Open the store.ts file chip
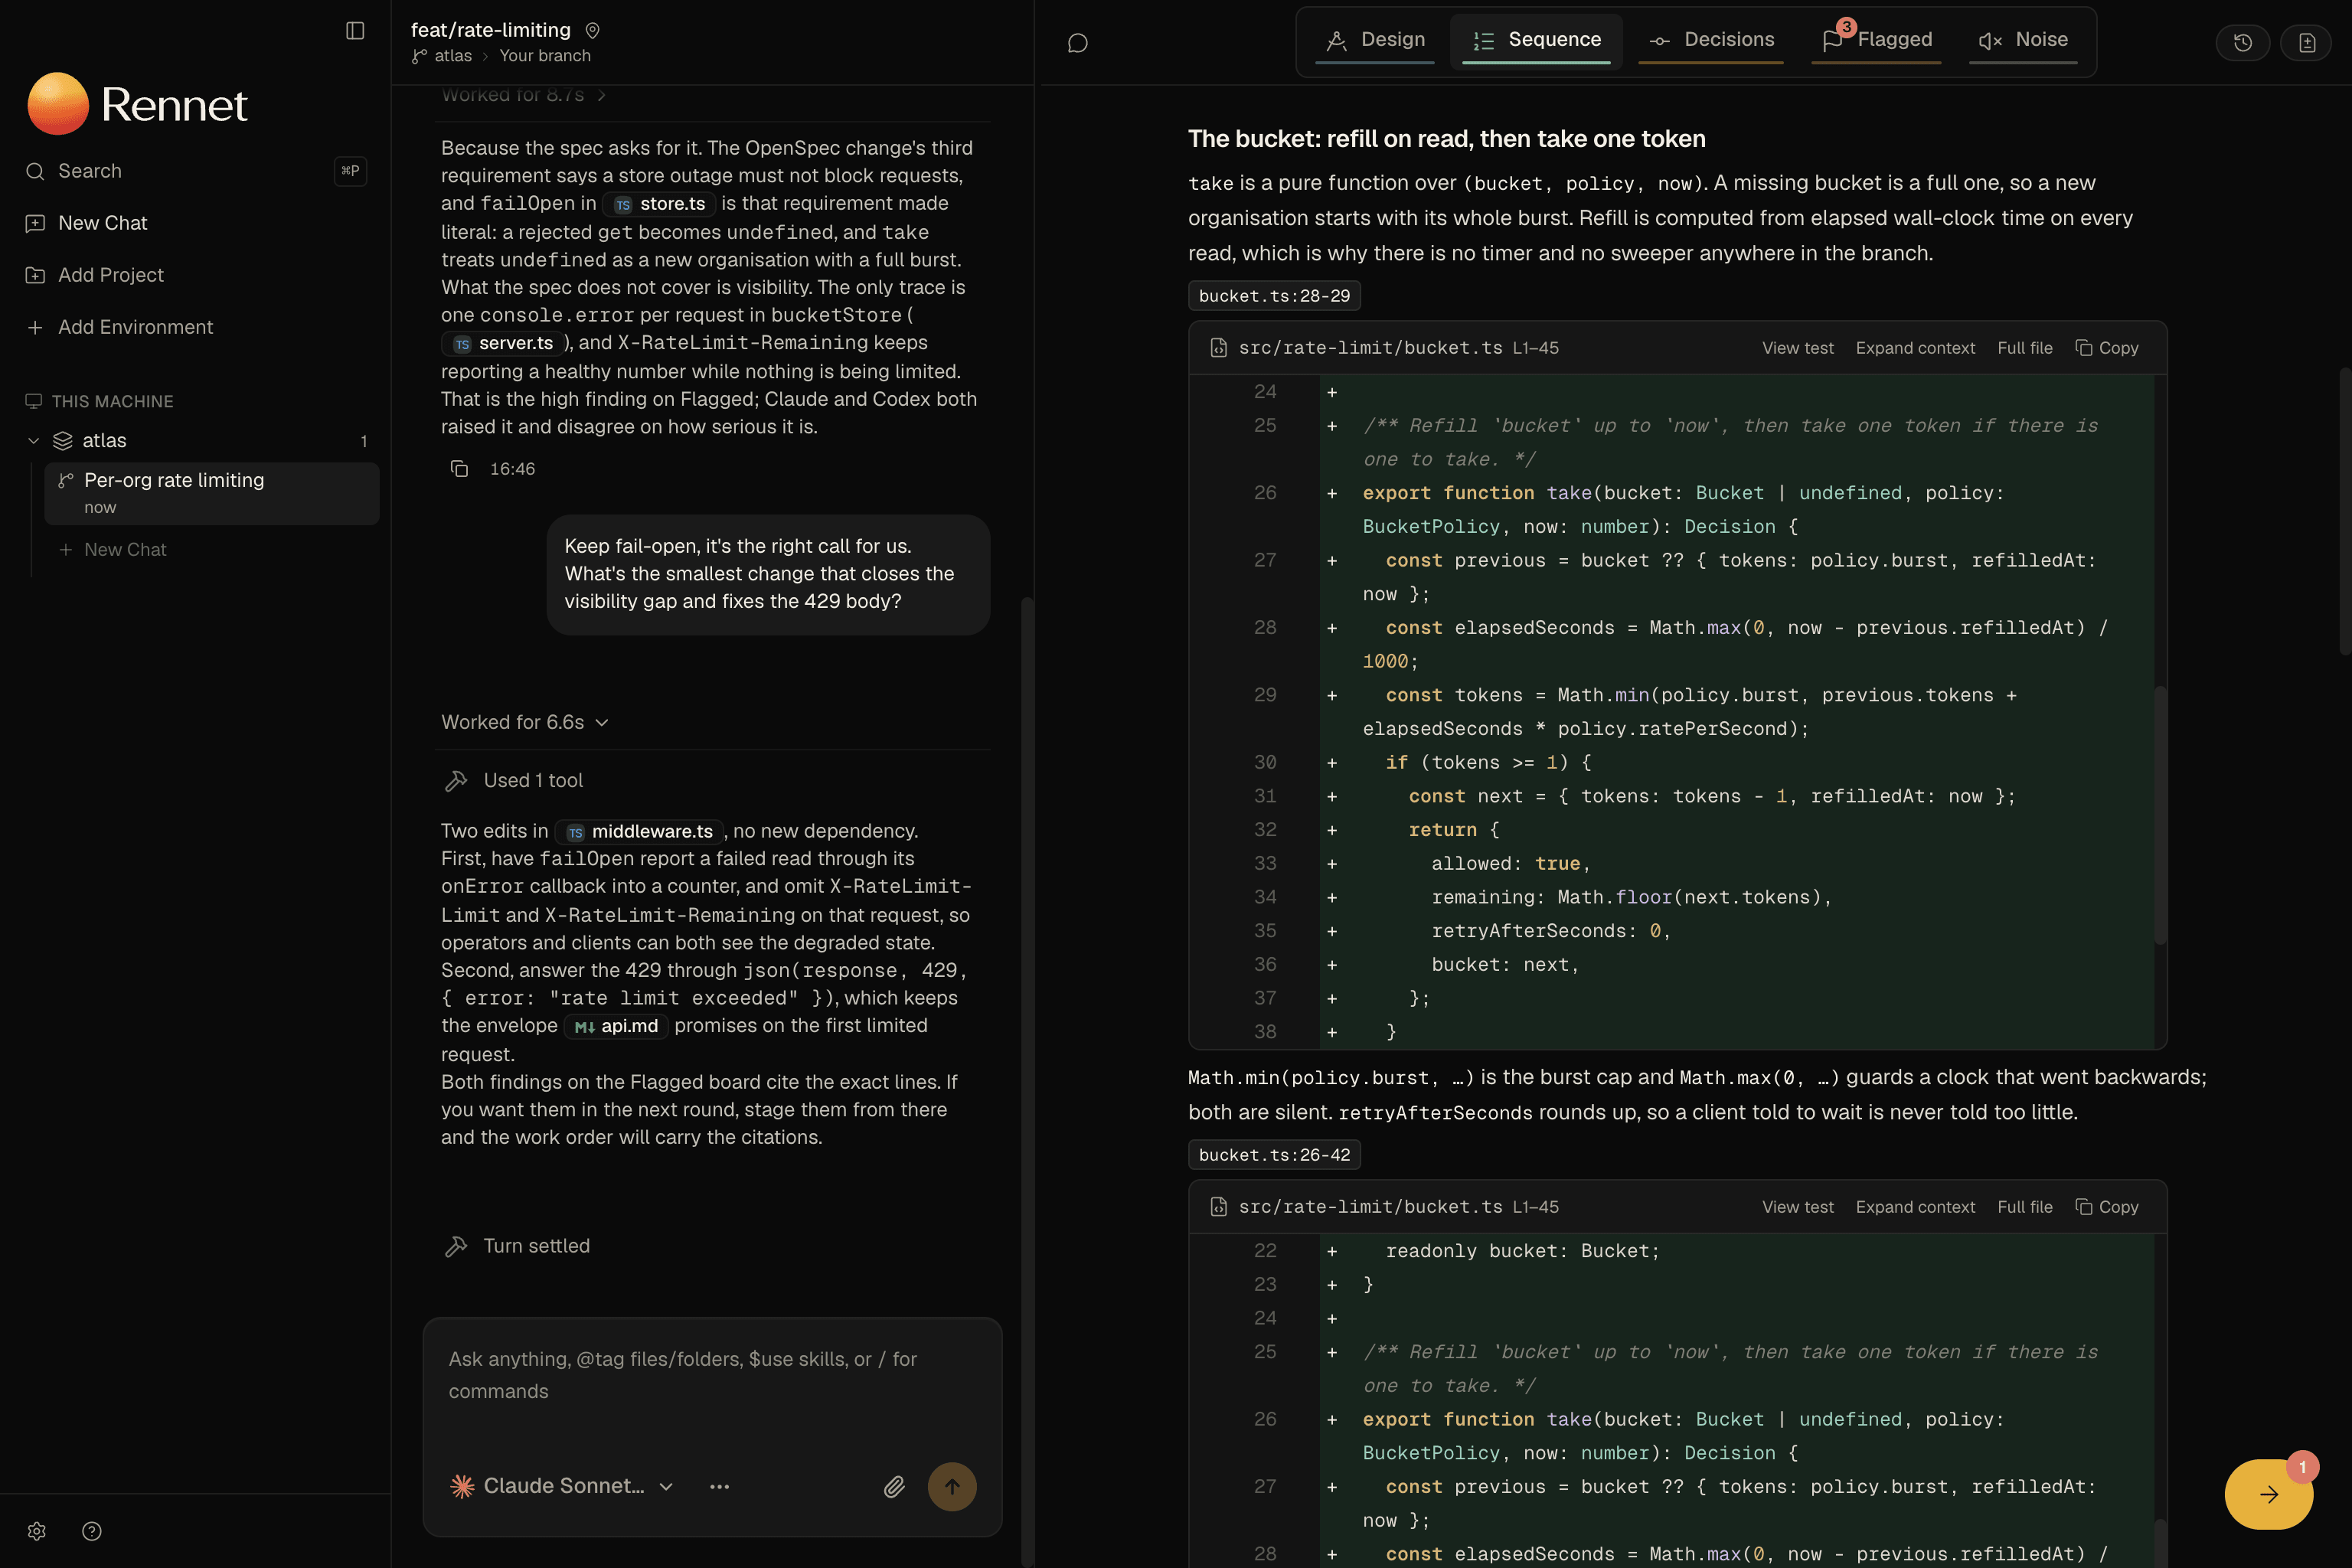 coord(660,204)
